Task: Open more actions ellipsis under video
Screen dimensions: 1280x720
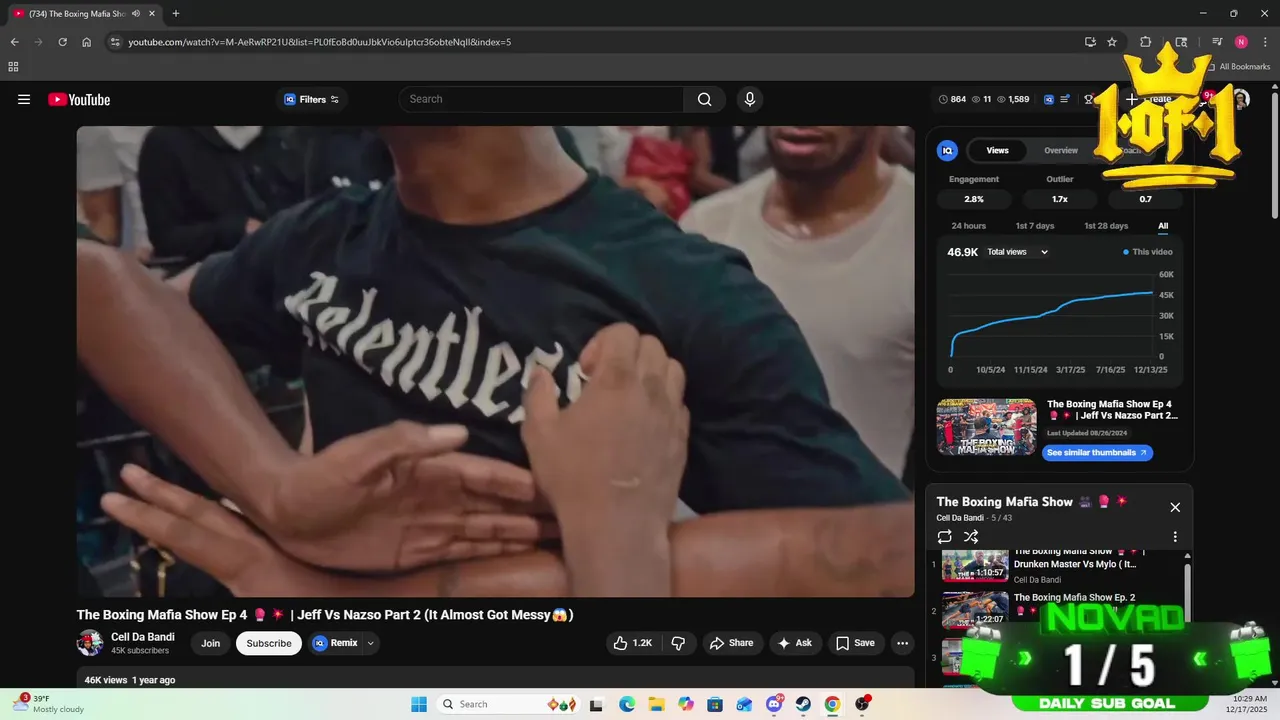Action: point(902,643)
